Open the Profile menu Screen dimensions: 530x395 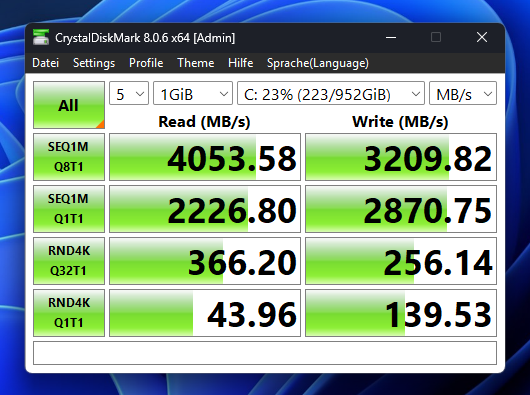click(146, 63)
